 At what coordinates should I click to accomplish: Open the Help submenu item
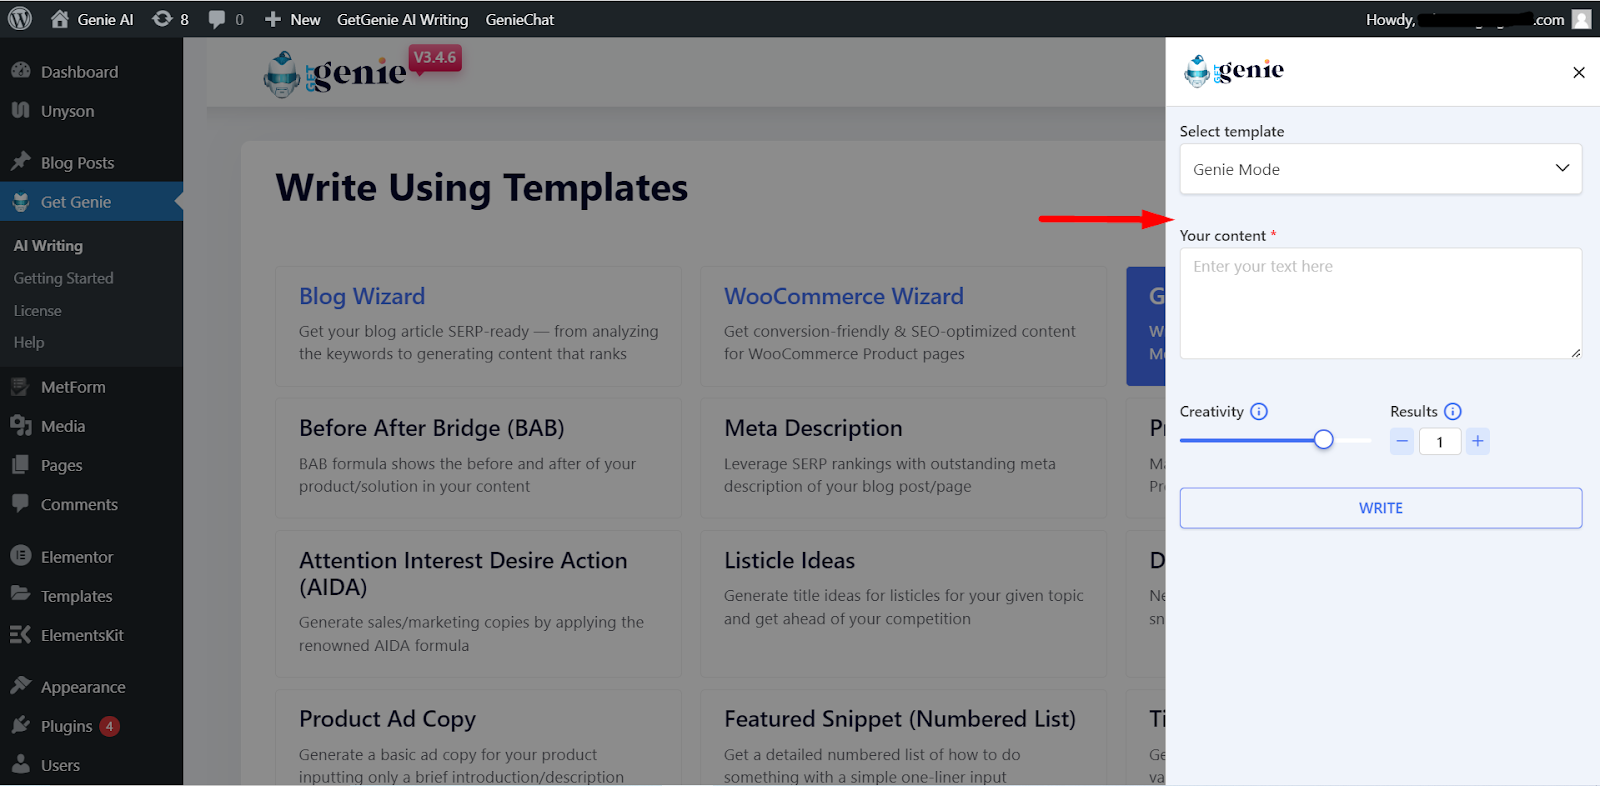[x=29, y=342]
